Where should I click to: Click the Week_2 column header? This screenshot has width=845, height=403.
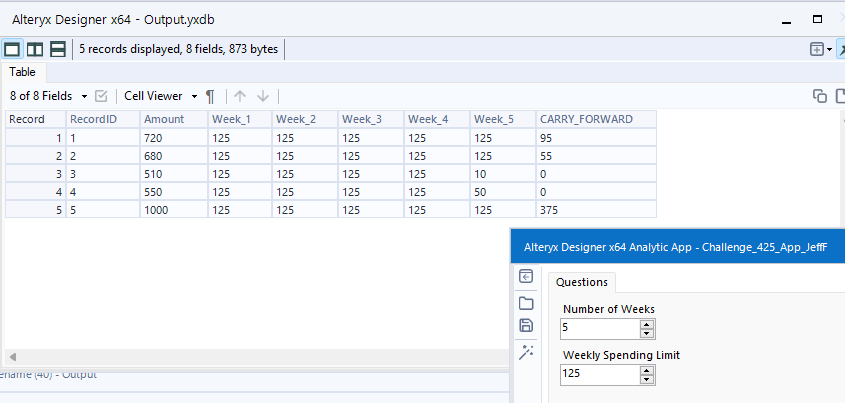[305, 119]
